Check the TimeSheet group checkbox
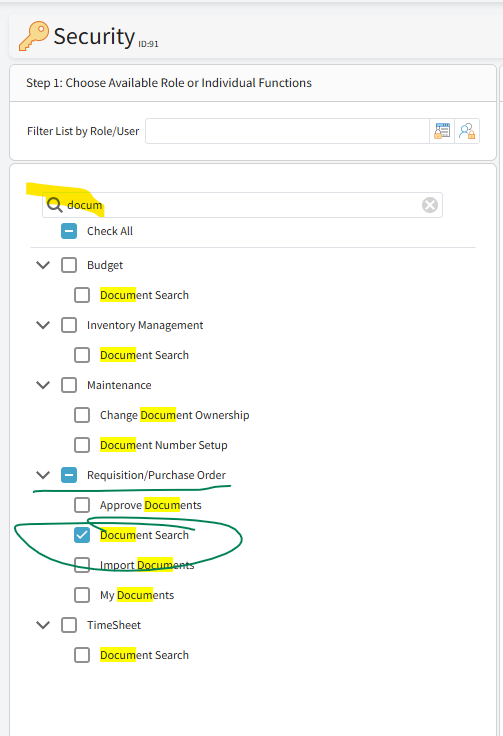 69,625
